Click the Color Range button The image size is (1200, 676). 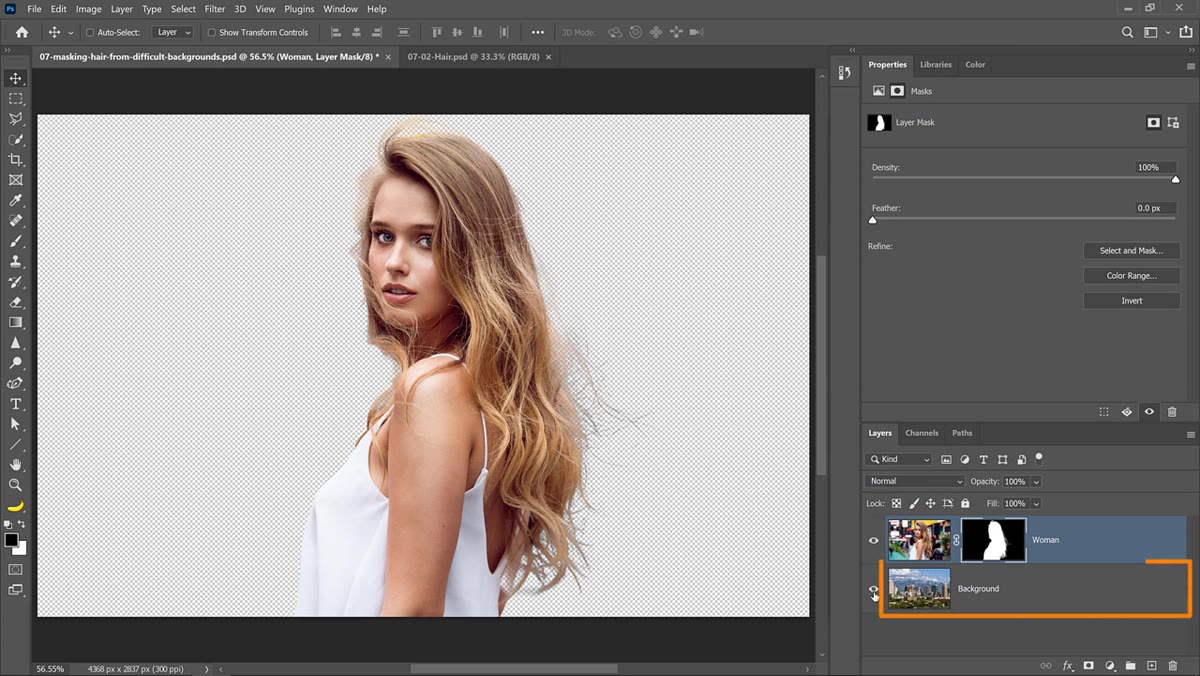tap(1131, 276)
